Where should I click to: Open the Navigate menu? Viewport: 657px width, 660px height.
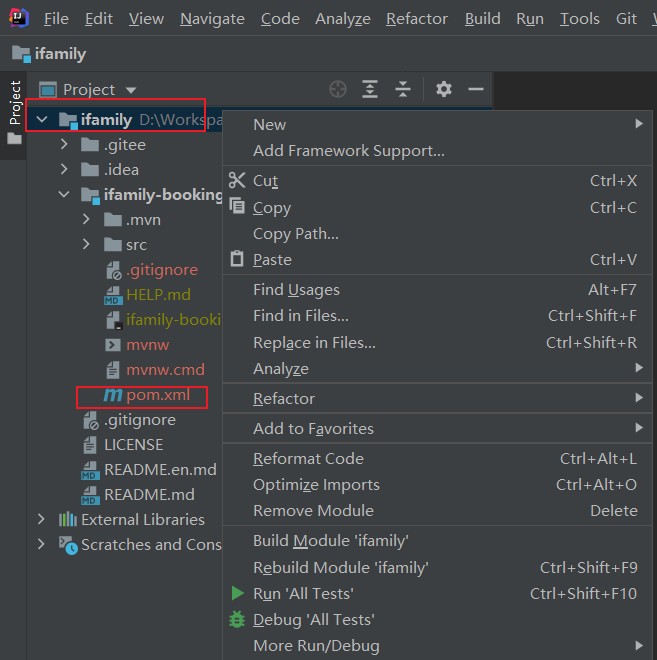click(x=212, y=19)
